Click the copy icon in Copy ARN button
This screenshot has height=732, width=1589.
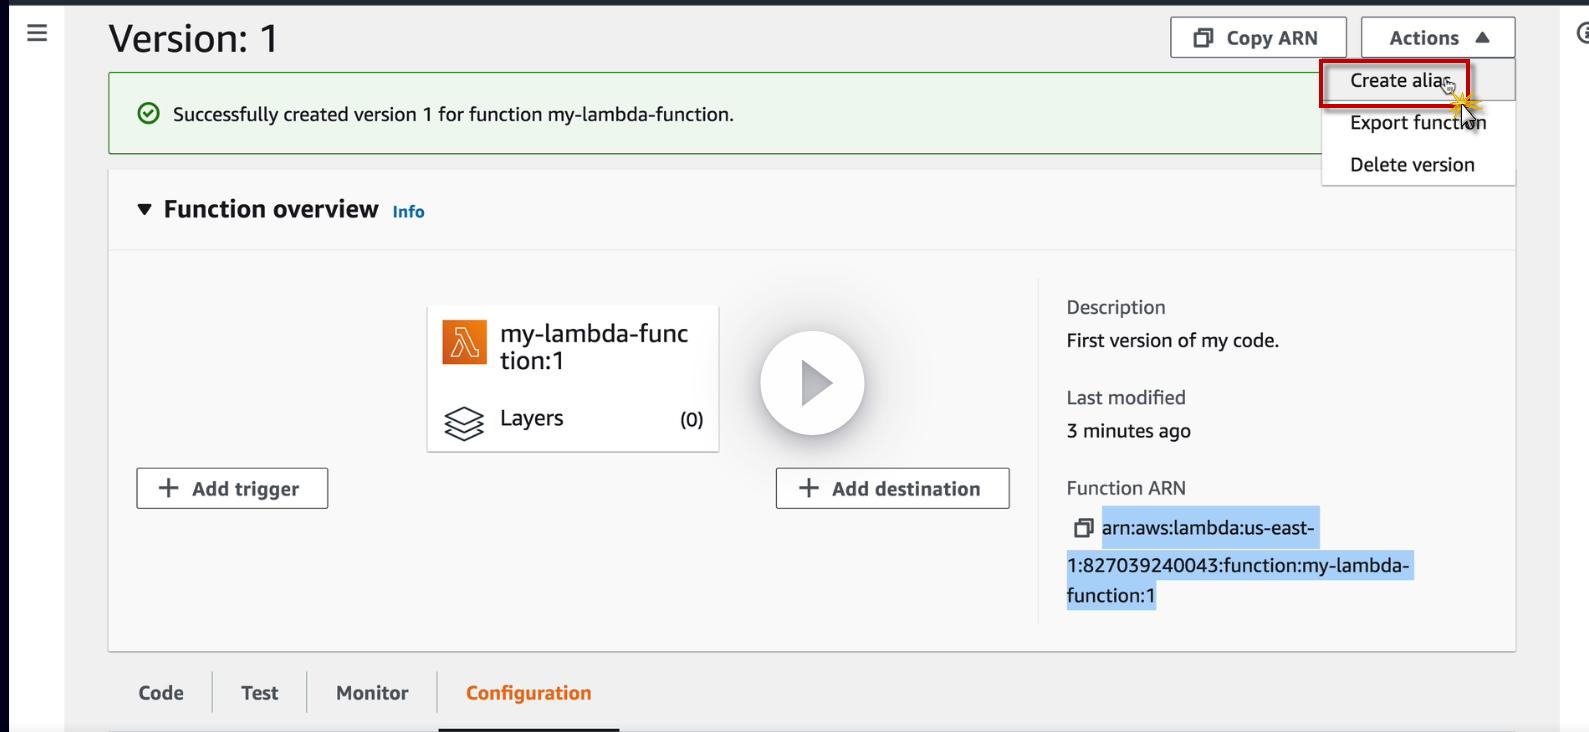coord(1203,38)
